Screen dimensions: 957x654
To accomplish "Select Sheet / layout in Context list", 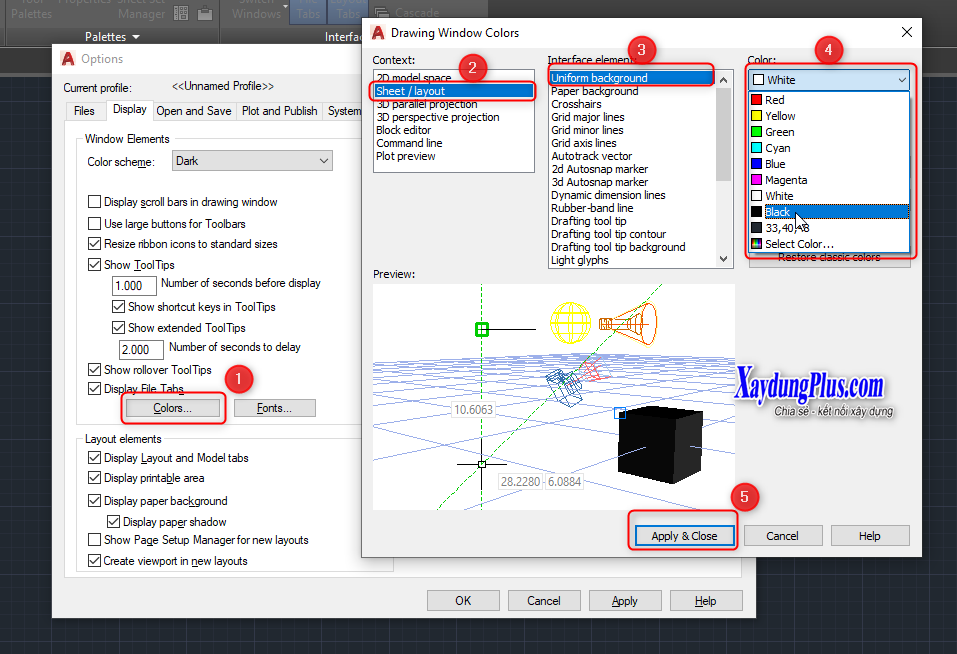I will [x=410, y=90].
